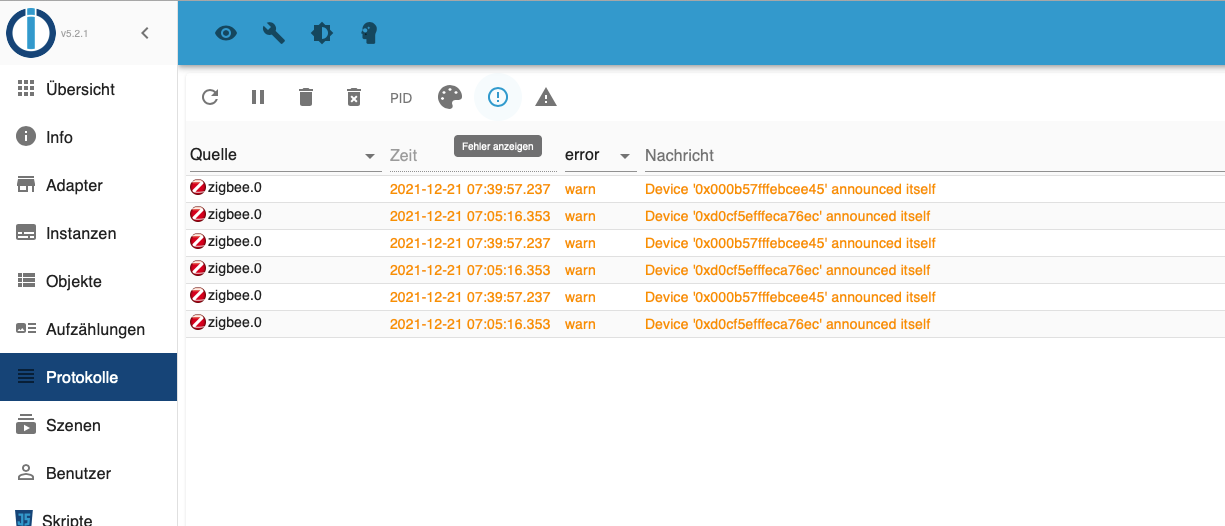Refresh the log list
This screenshot has width=1225, height=526.
coord(210,97)
